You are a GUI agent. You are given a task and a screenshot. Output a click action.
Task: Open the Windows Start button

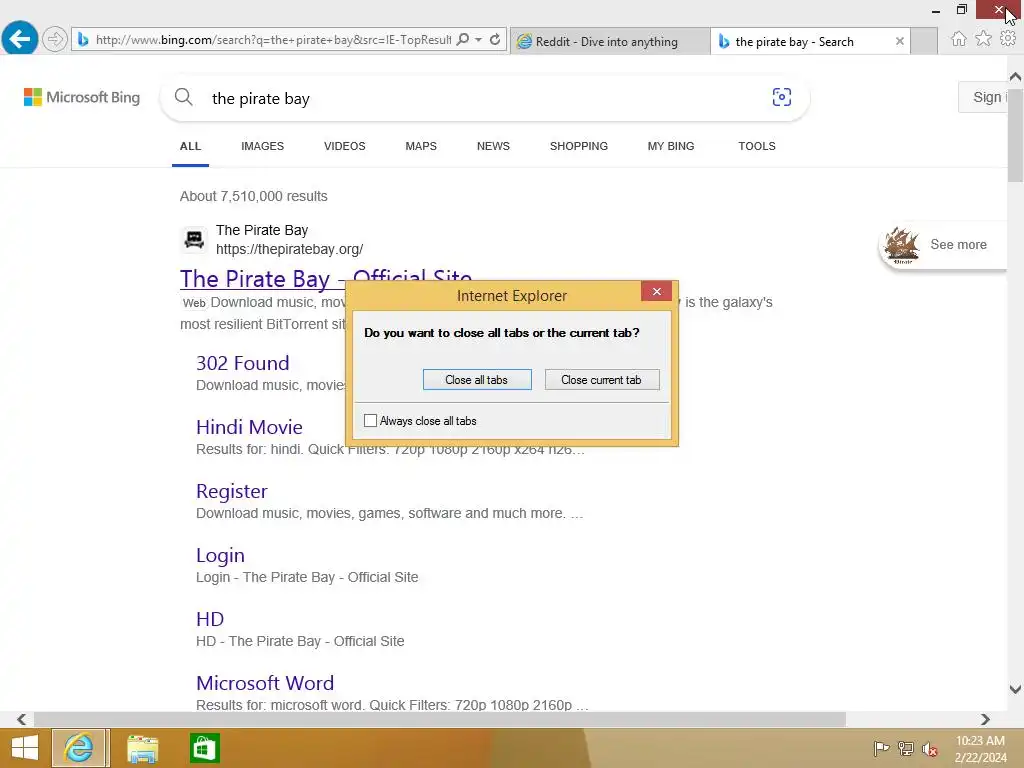click(x=25, y=748)
